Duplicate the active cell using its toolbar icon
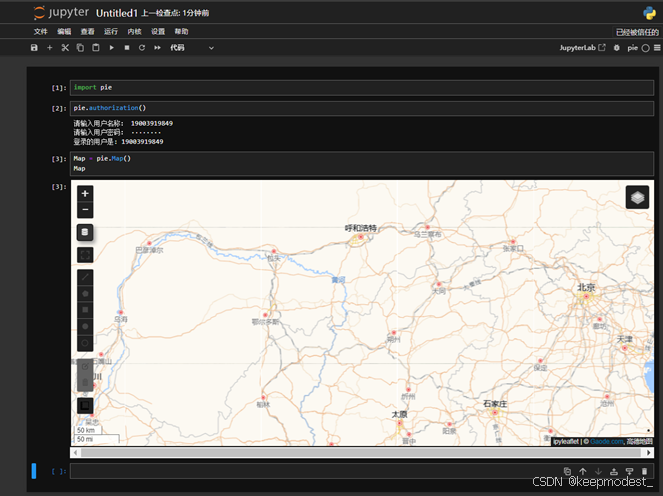Screen dimensions: 663x496 click(x=567, y=471)
